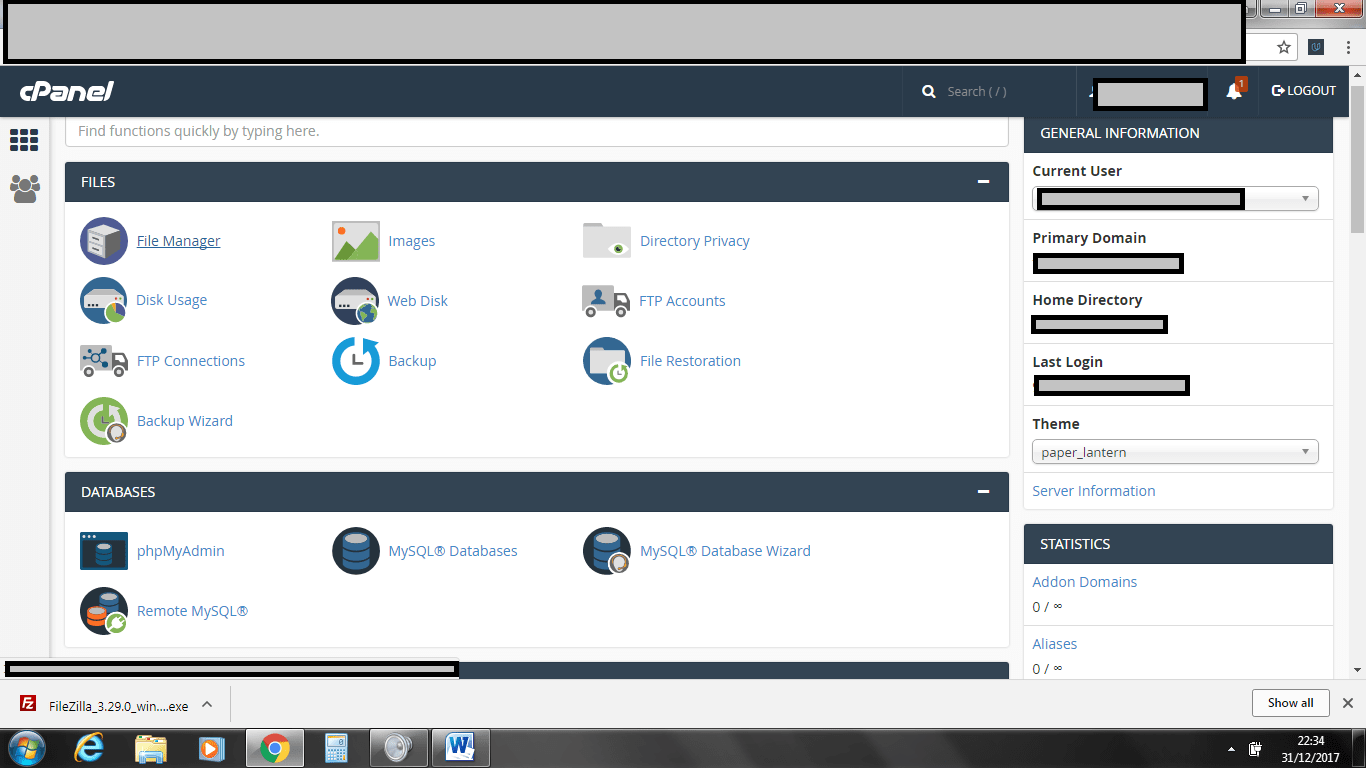The image size is (1366, 768).
Task: Click the Addon Domains link
Action: [1084, 582]
